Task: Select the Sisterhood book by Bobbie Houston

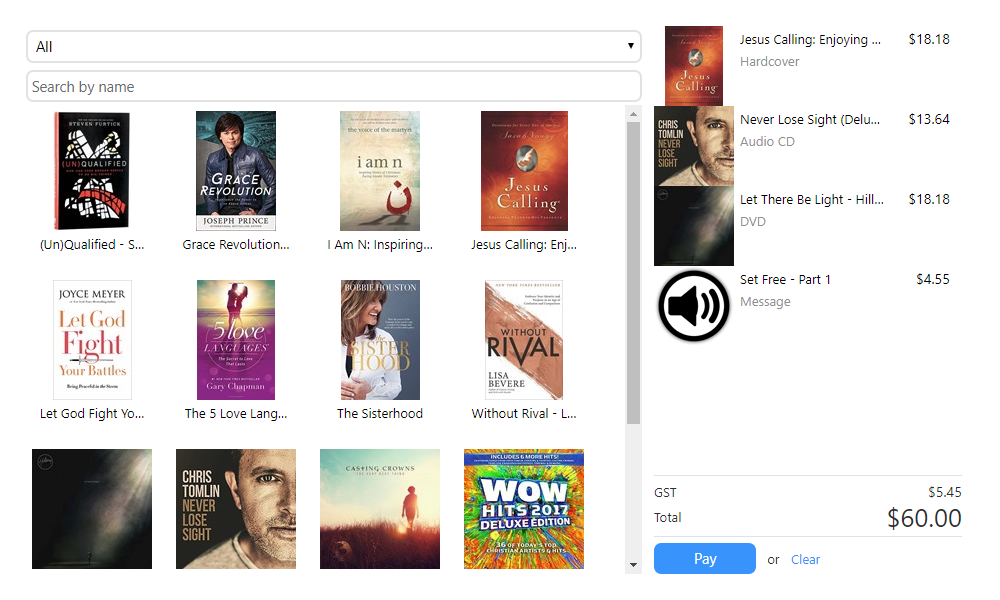Action: tap(380, 340)
